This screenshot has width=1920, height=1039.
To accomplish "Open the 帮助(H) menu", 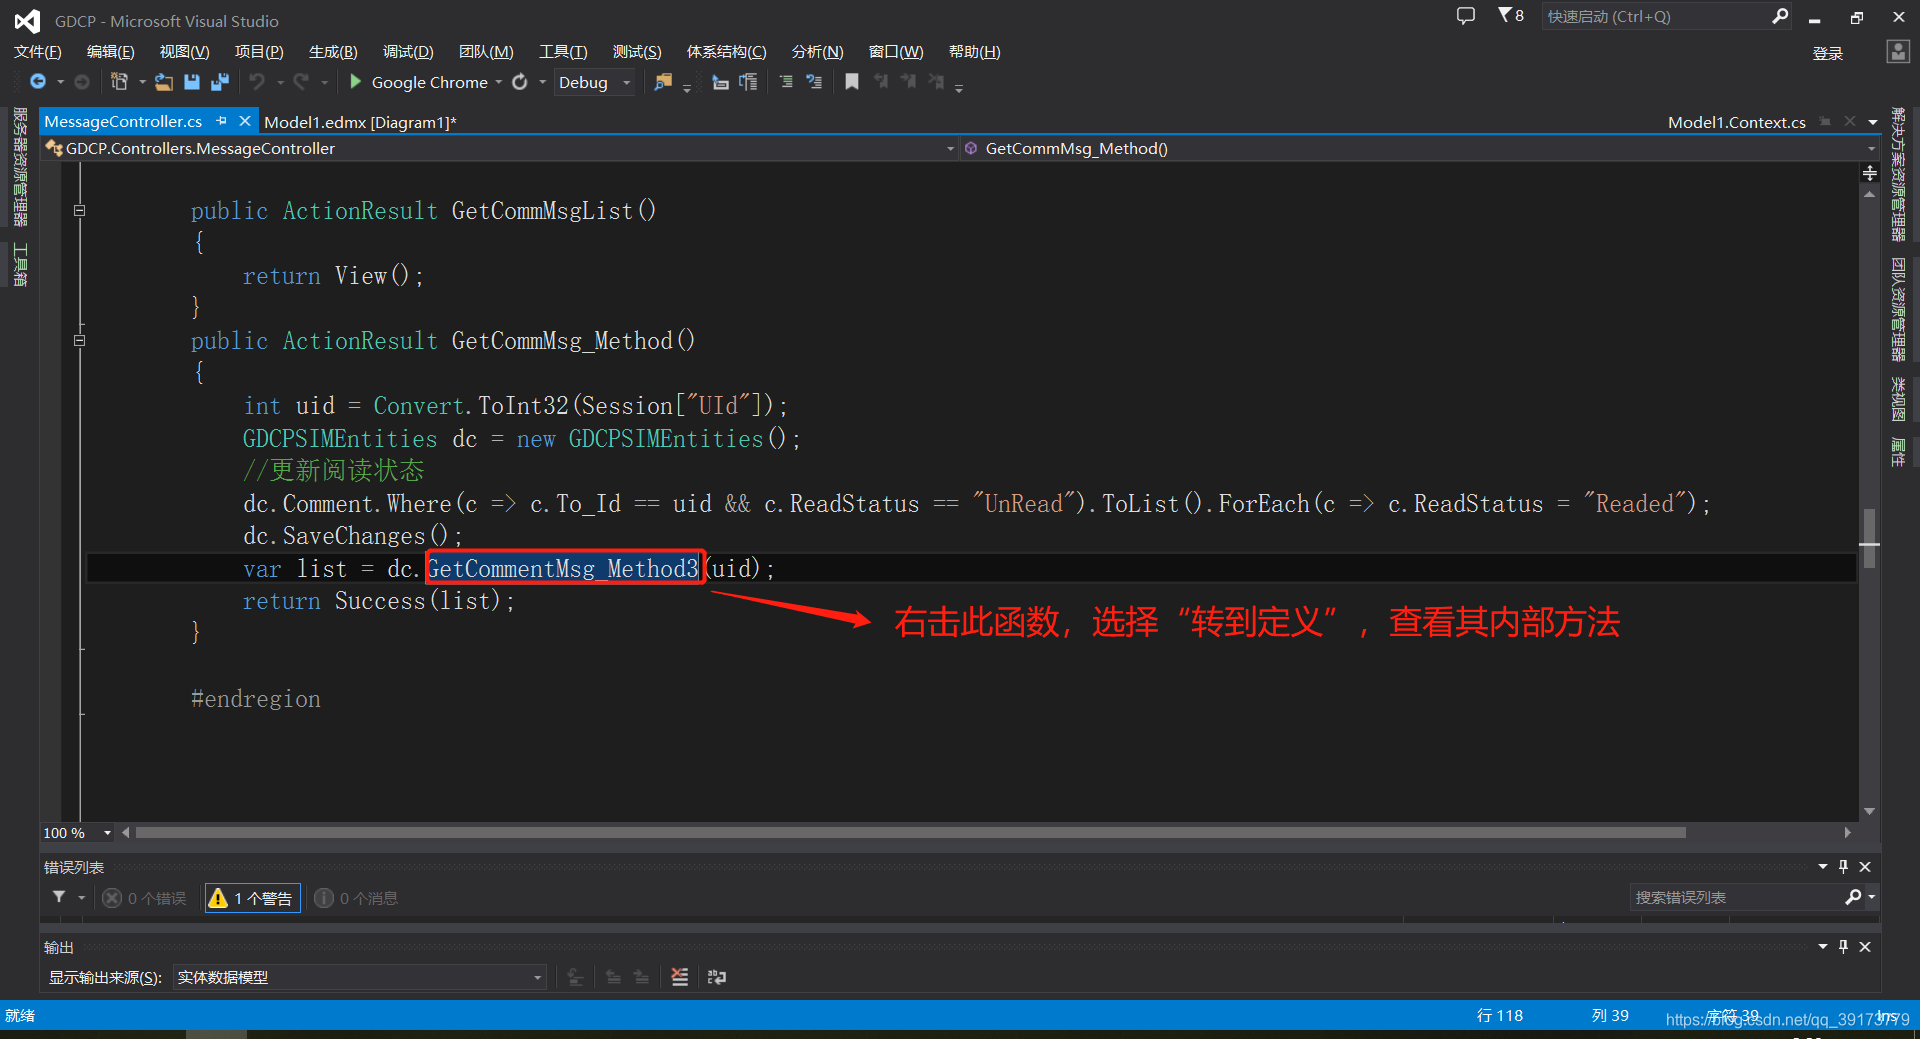I will coord(974,52).
